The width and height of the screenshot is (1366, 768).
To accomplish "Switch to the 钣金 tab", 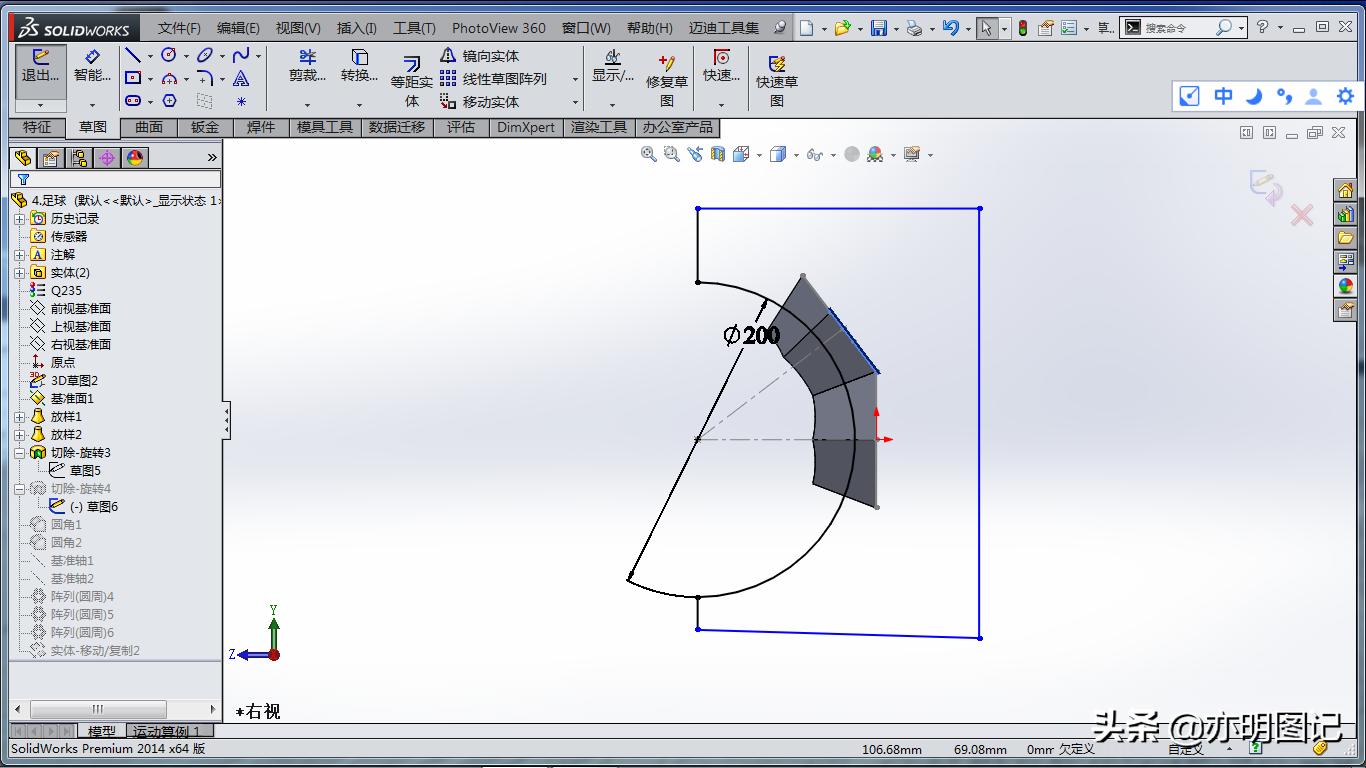I will click(x=205, y=127).
